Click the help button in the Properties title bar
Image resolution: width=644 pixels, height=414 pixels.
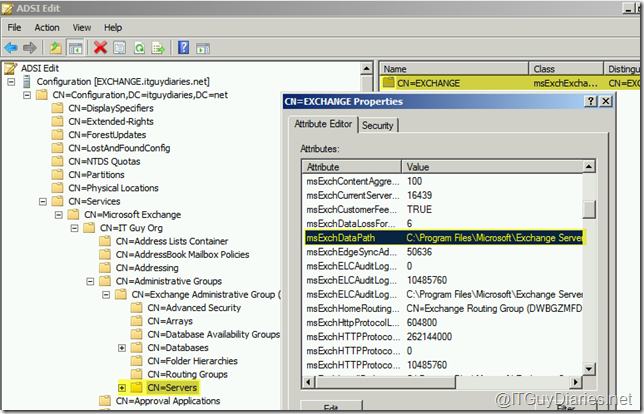[590, 101]
